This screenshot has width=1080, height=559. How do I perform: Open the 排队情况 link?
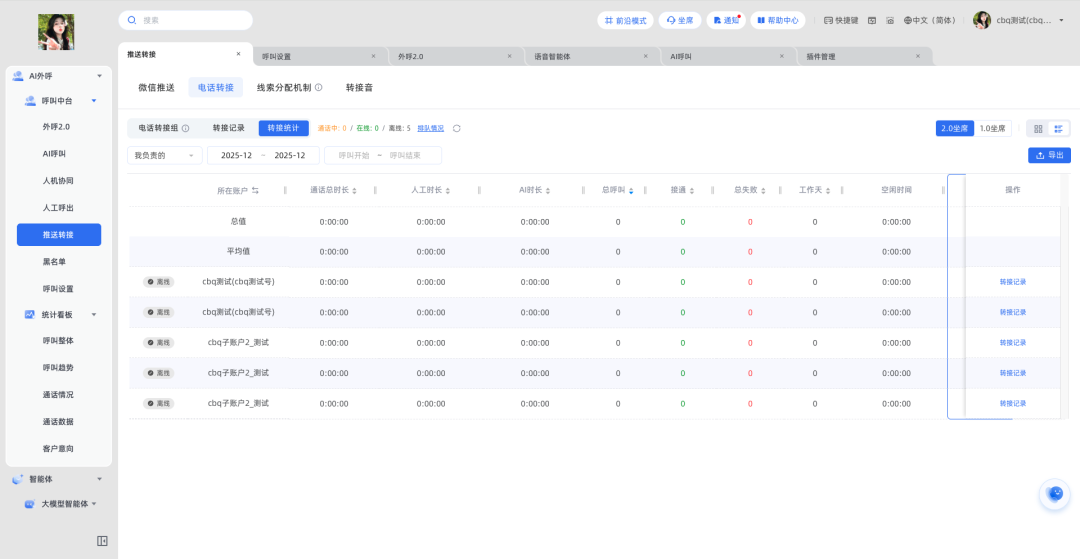coord(431,128)
